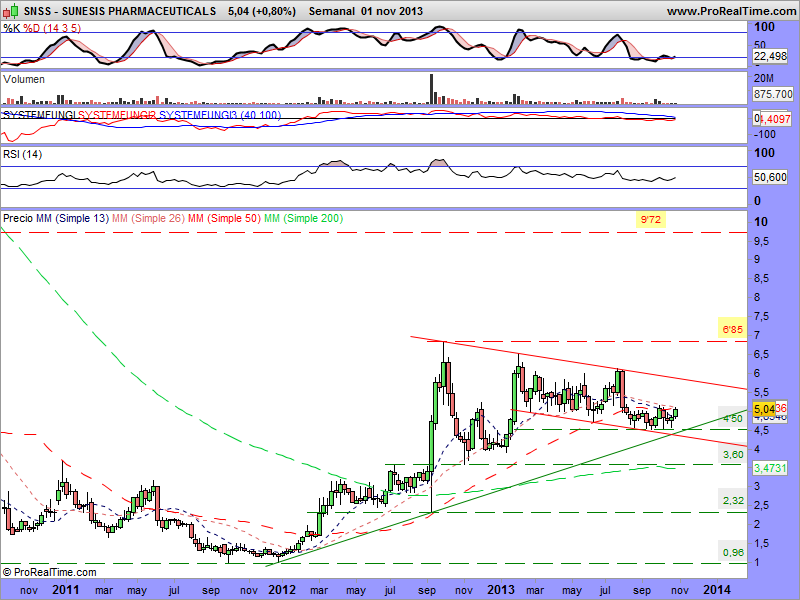Viewport: 800px width, 600px height.
Task: Click the MM (Simple 13) legend
Action: pyautogui.click(x=72, y=218)
